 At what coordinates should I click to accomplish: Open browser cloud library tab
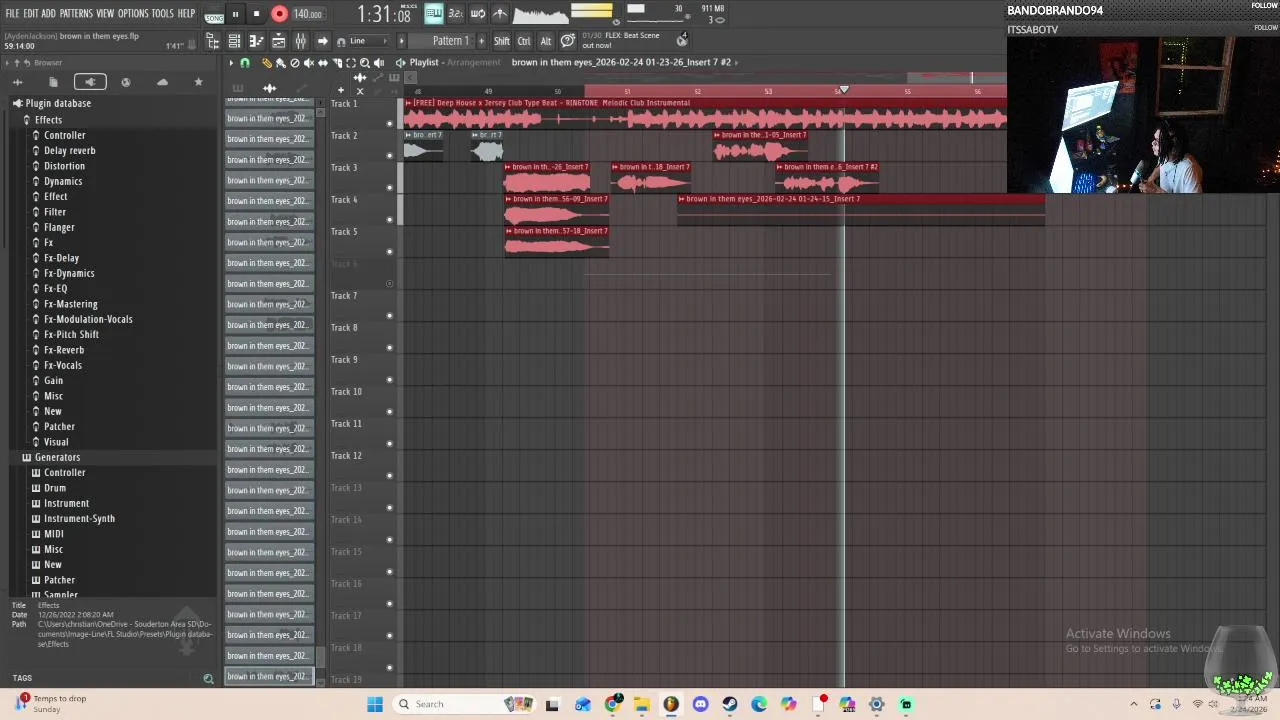pyautogui.click(x=162, y=82)
